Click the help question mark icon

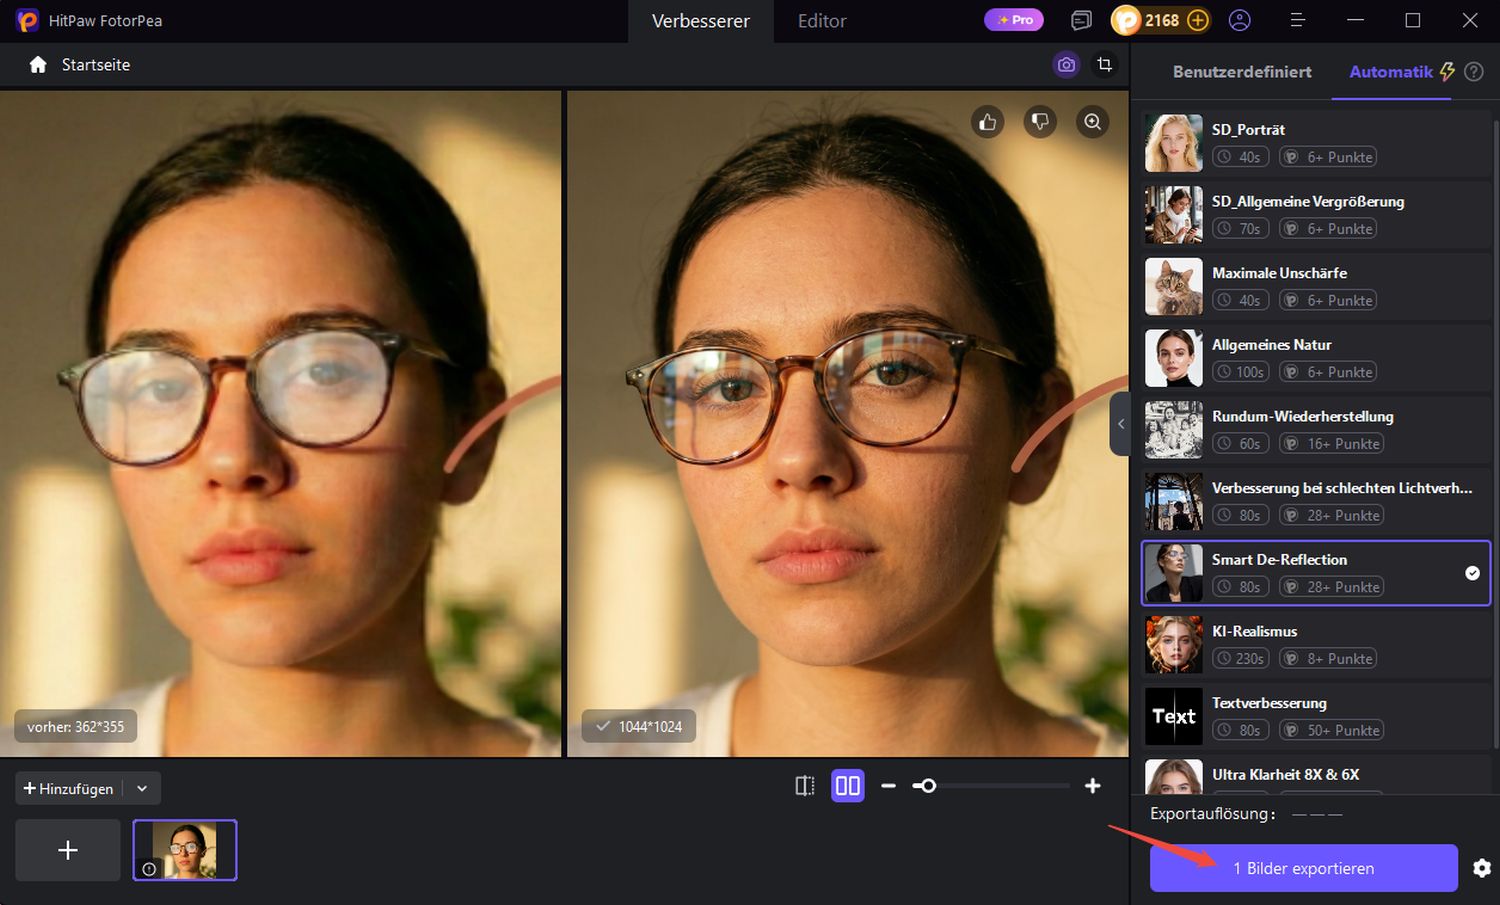click(1473, 72)
